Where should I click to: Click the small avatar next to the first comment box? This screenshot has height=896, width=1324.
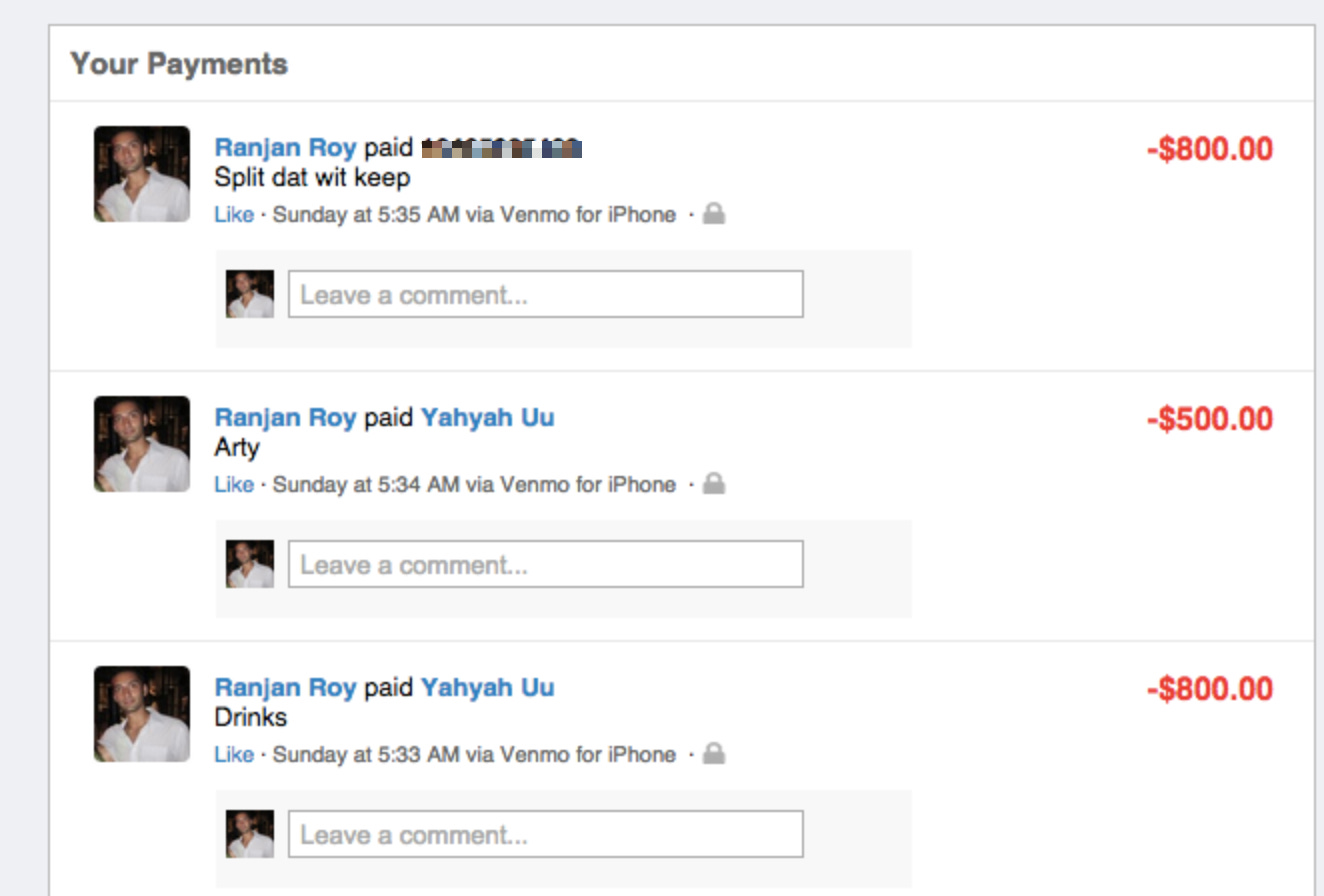coord(250,294)
